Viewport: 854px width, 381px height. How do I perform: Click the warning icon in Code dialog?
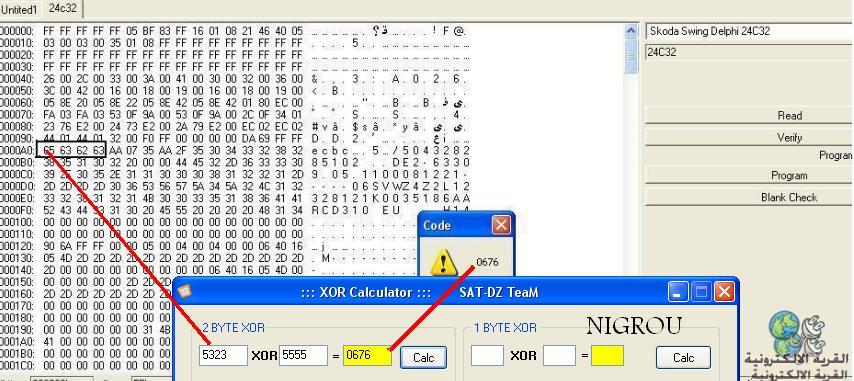[444, 263]
